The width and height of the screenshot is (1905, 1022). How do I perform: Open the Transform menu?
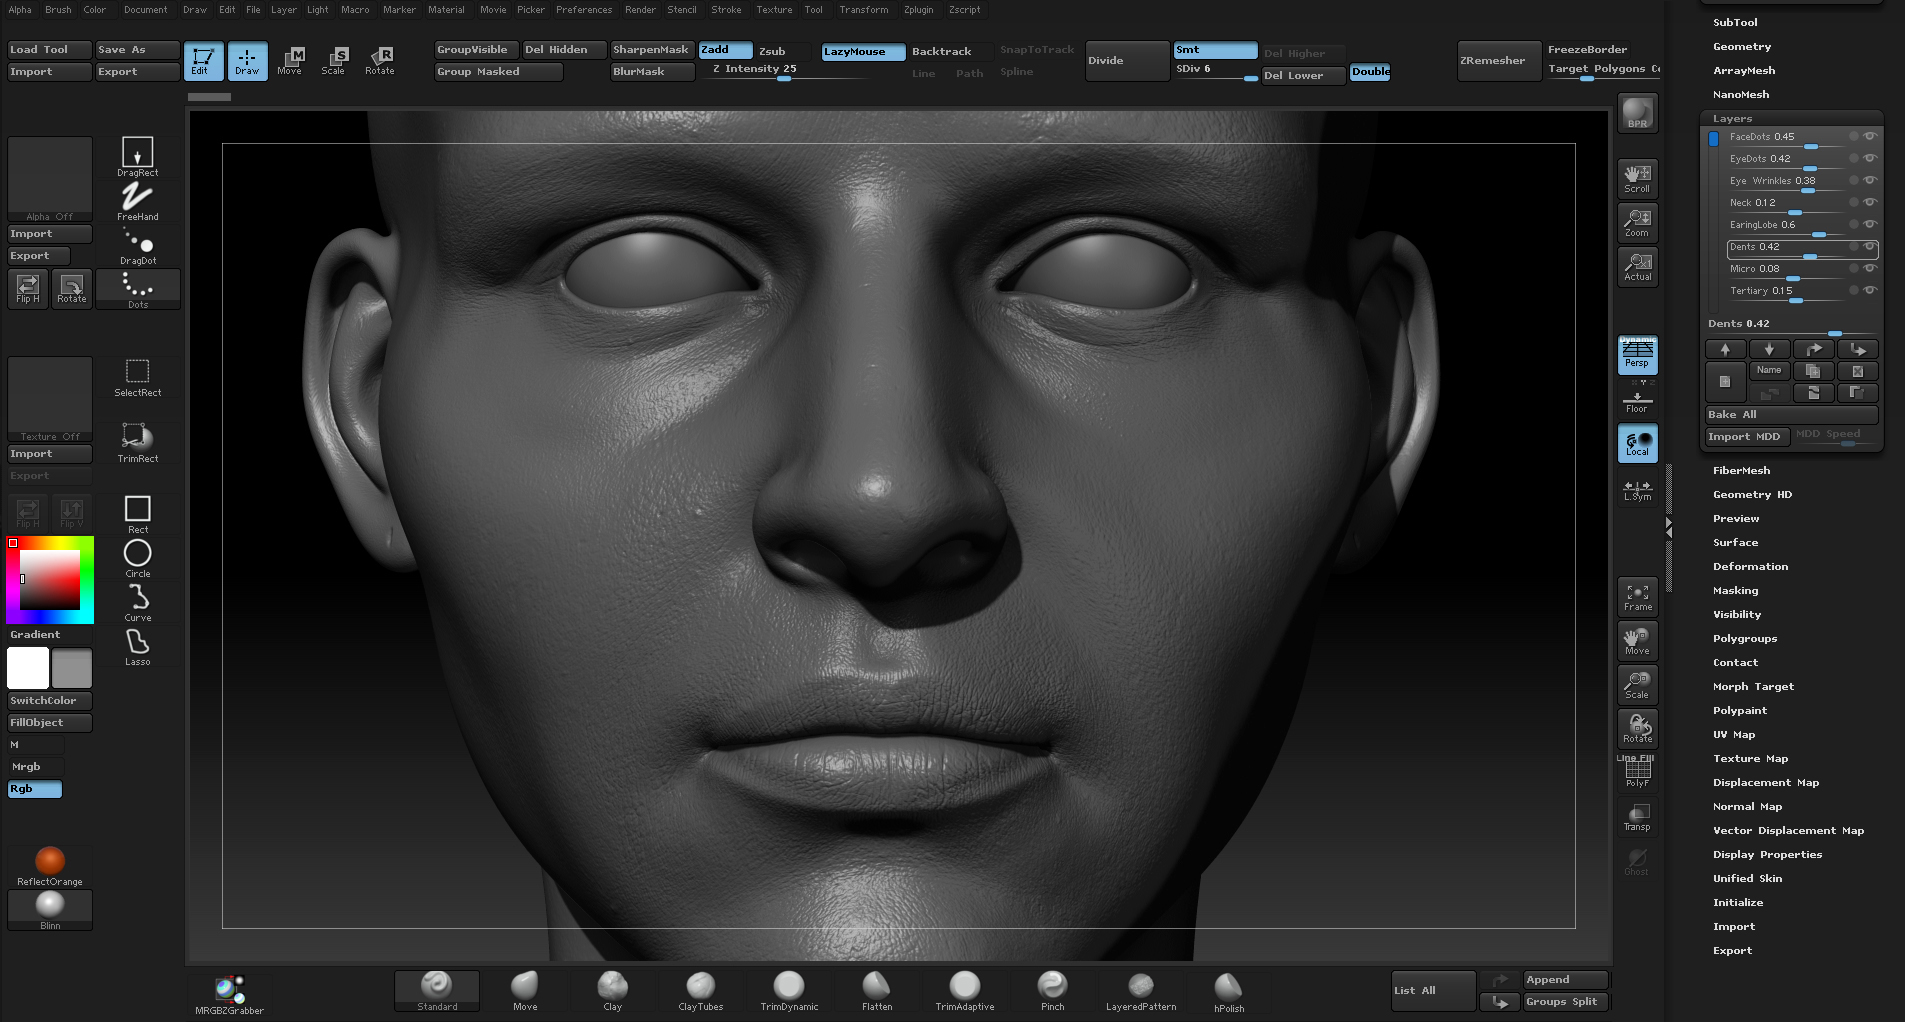pyautogui.click(x=863, y=10)
